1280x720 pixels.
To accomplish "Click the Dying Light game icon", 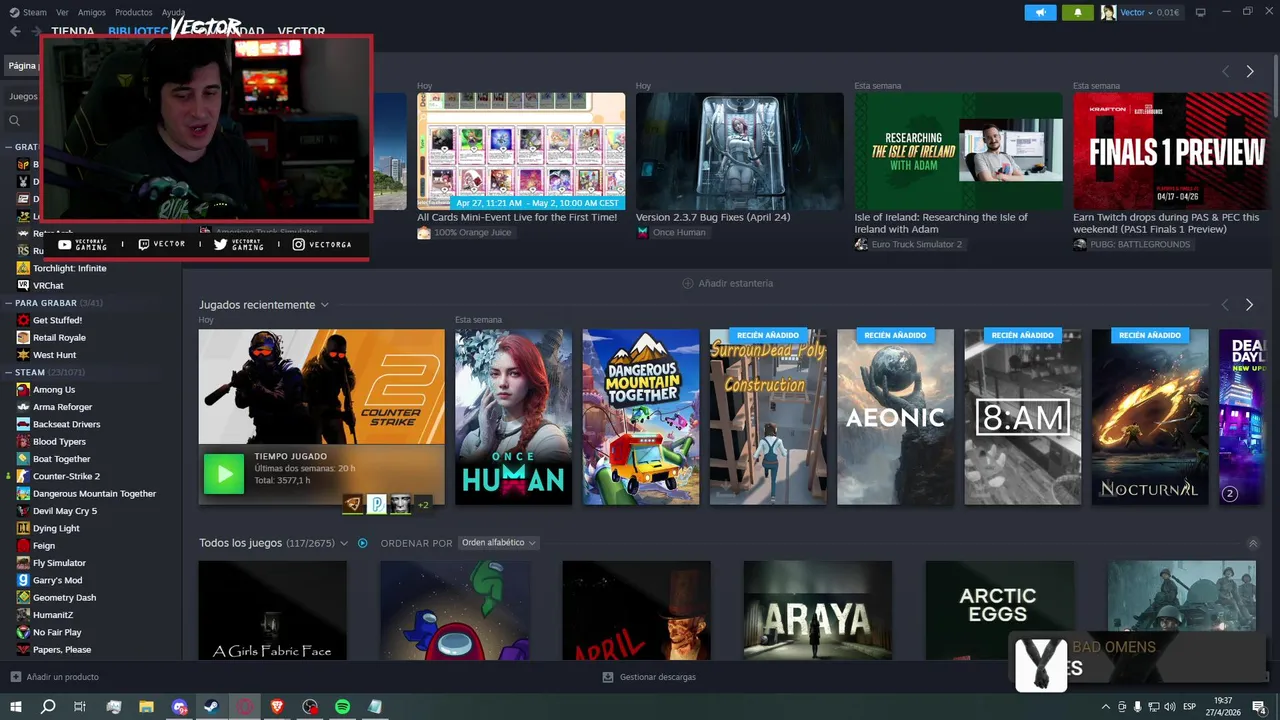I will point(23,528).
